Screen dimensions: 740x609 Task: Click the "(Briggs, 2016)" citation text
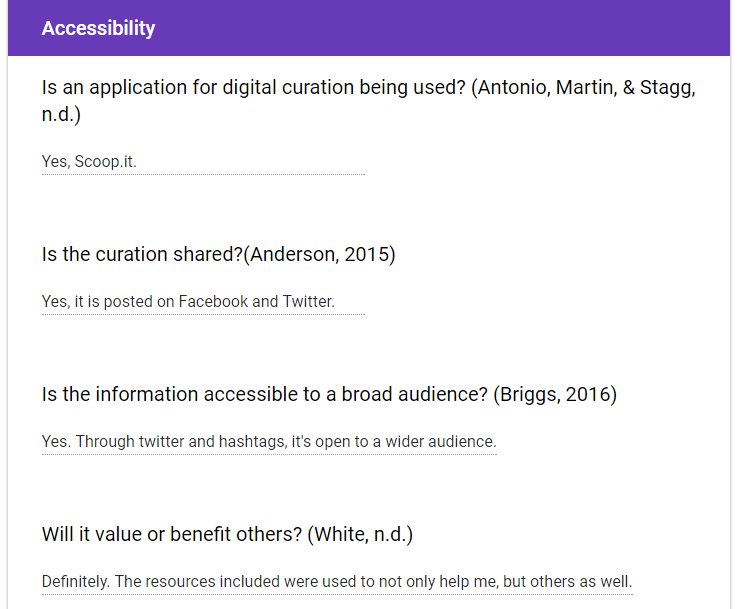(555, 395)
